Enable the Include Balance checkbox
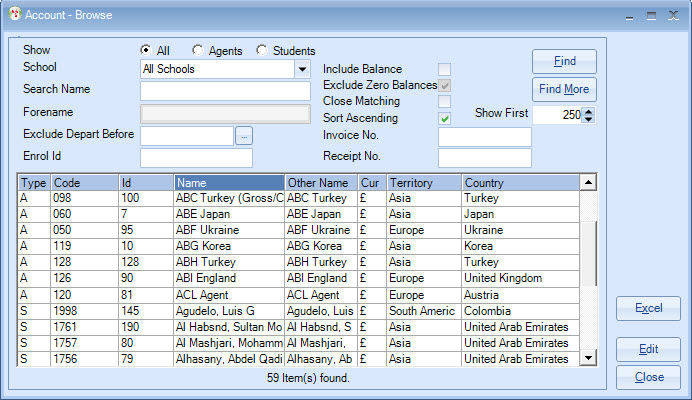The image size is (692, 400). click(444, 69)
